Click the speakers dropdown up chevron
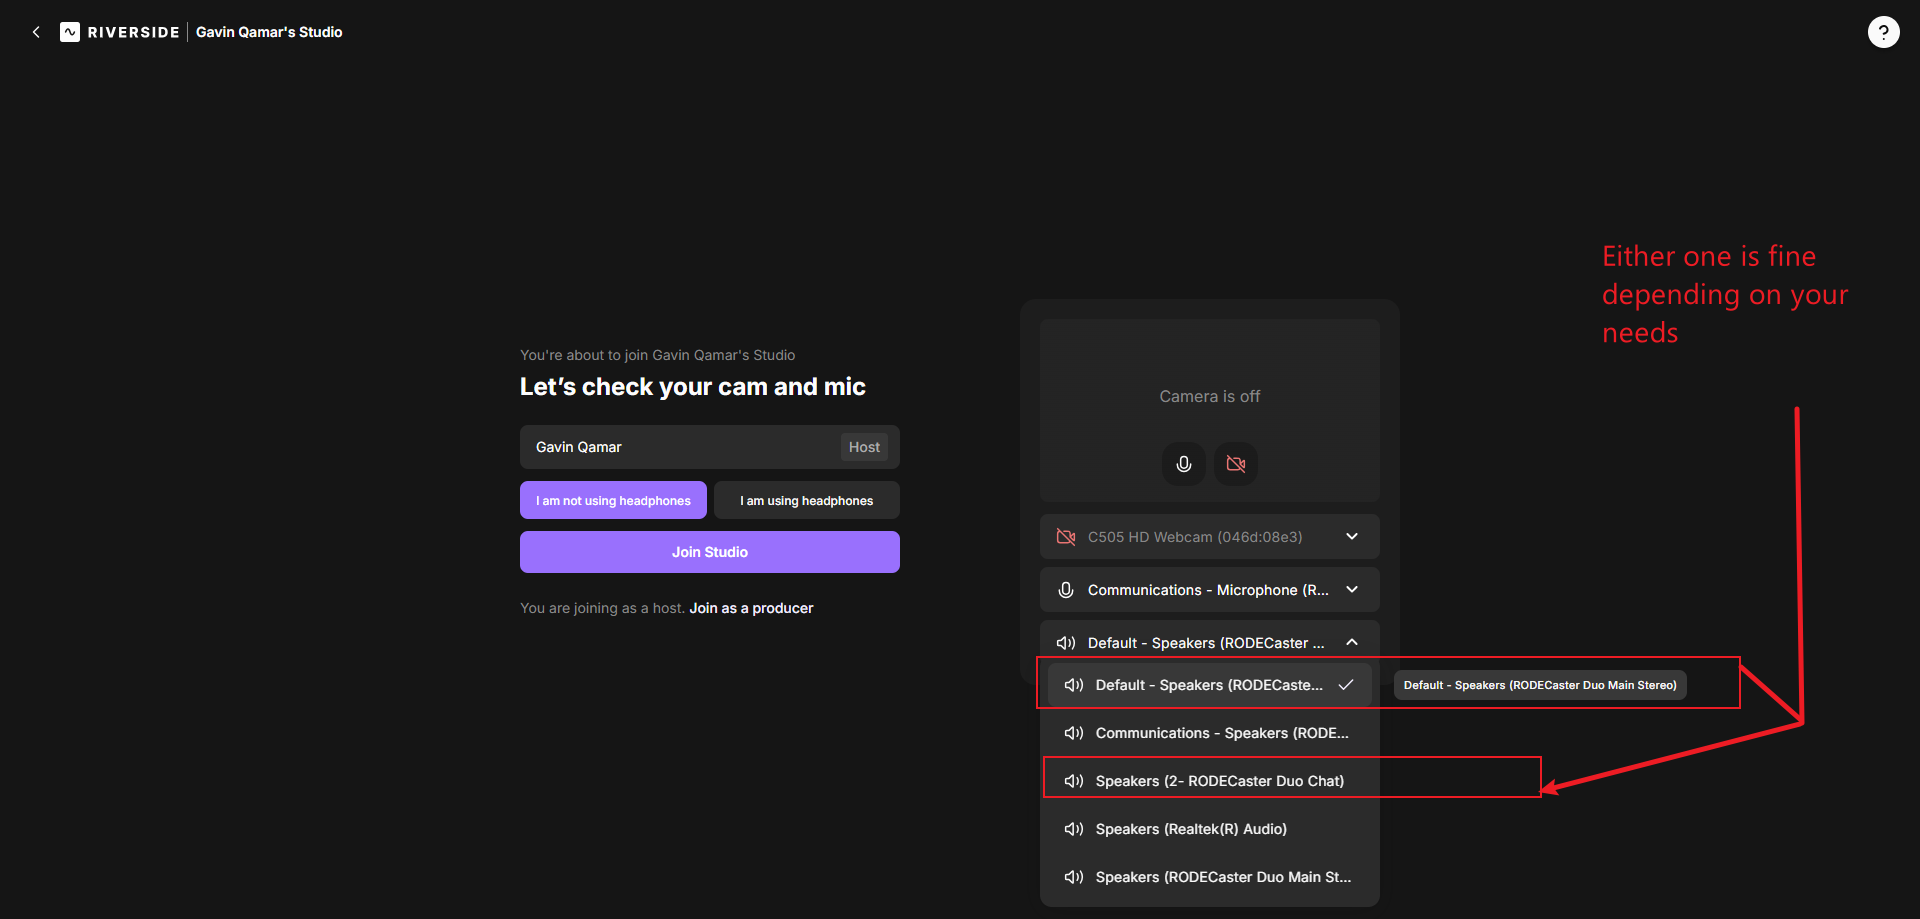This screenshot has height=919, width=1920. click(x=1352, y=642)
